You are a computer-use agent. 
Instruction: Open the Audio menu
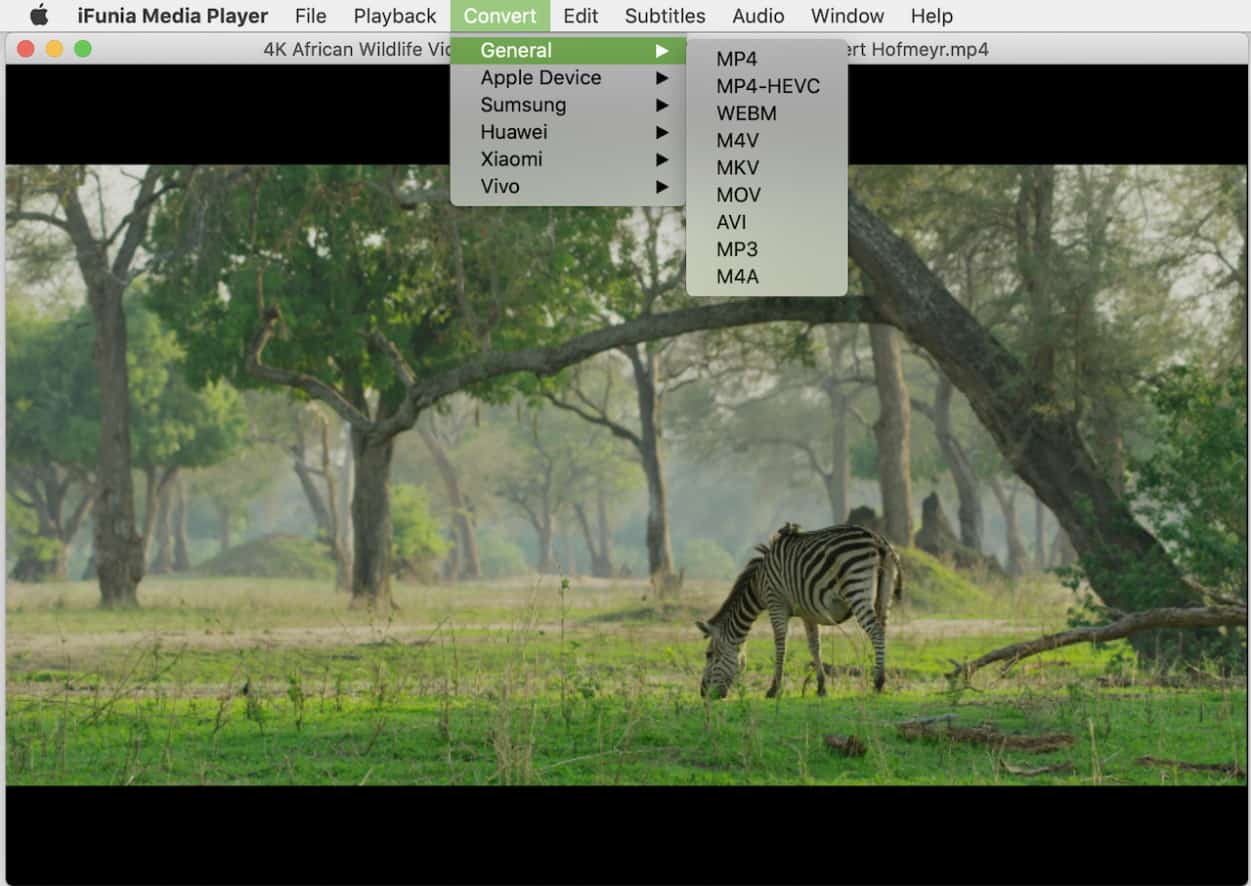[757, 16]
